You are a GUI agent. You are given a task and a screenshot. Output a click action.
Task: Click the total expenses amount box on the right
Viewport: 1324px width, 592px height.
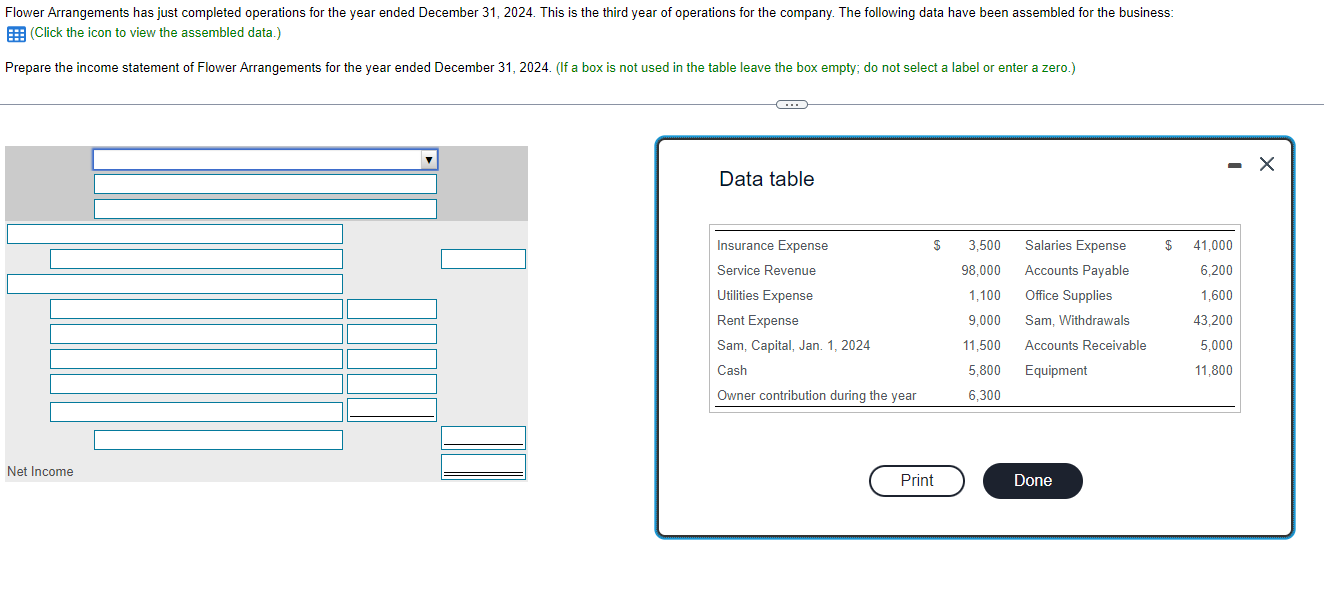(483, 437)
